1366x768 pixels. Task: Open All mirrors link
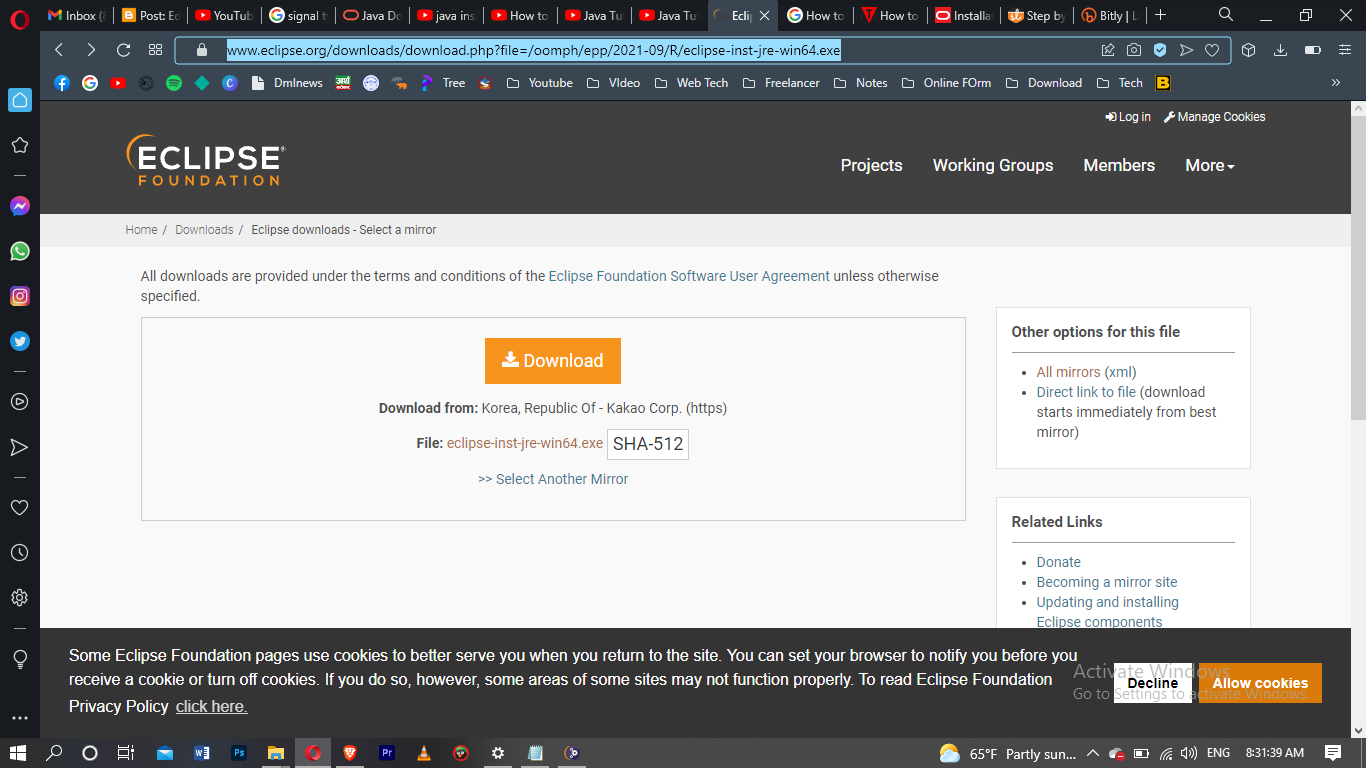(1069, 372)
